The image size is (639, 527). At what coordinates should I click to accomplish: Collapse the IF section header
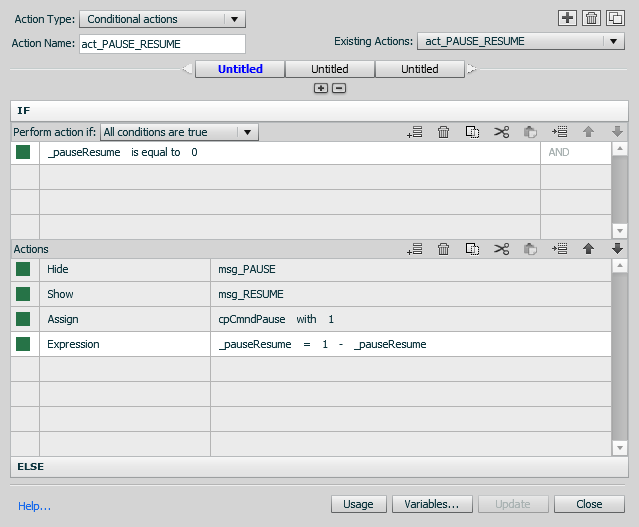point(320,111)
